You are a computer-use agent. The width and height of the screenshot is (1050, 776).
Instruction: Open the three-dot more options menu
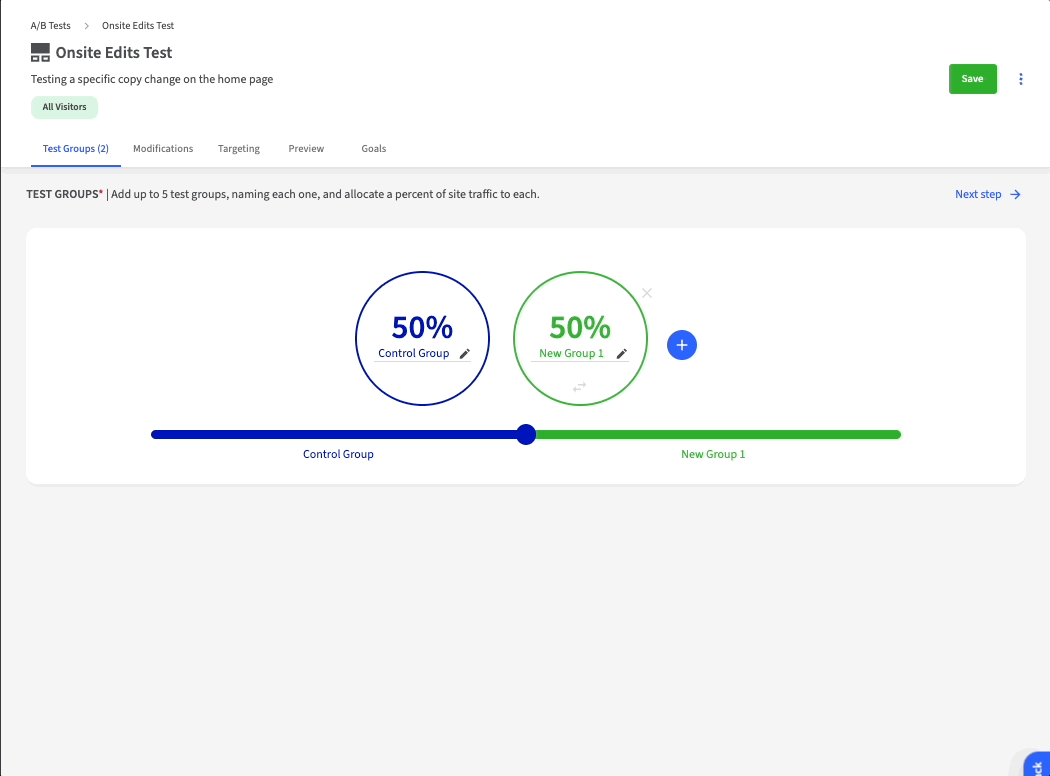click(x=1021, y=79)
